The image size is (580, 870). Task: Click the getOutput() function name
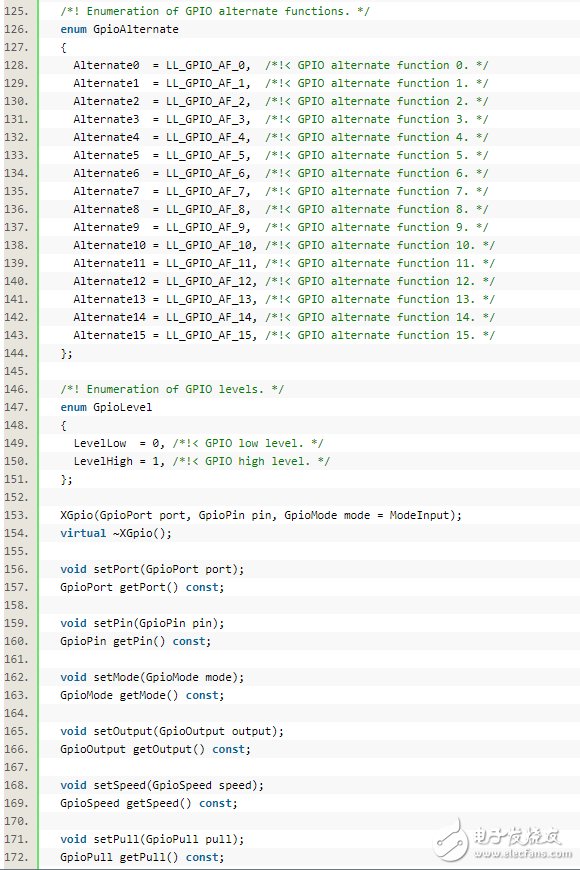[x=169, y=749]
